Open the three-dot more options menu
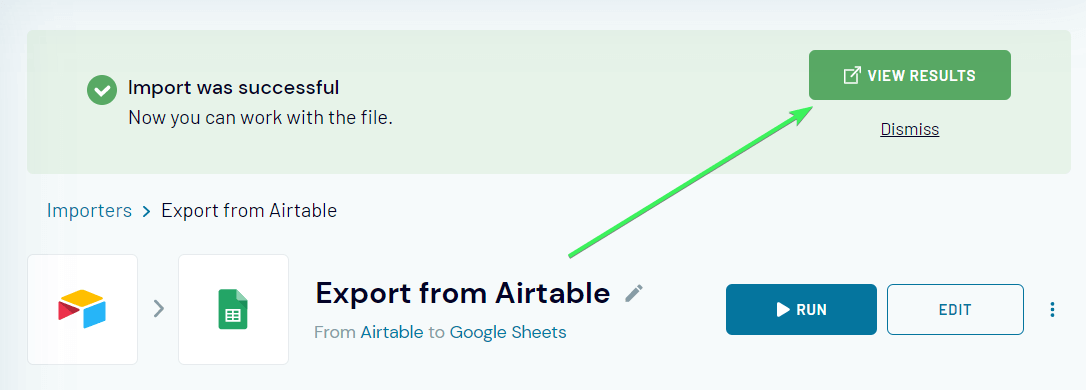Image resolution: width=1086 pixels, height=390 pixels. point(1052,310)
